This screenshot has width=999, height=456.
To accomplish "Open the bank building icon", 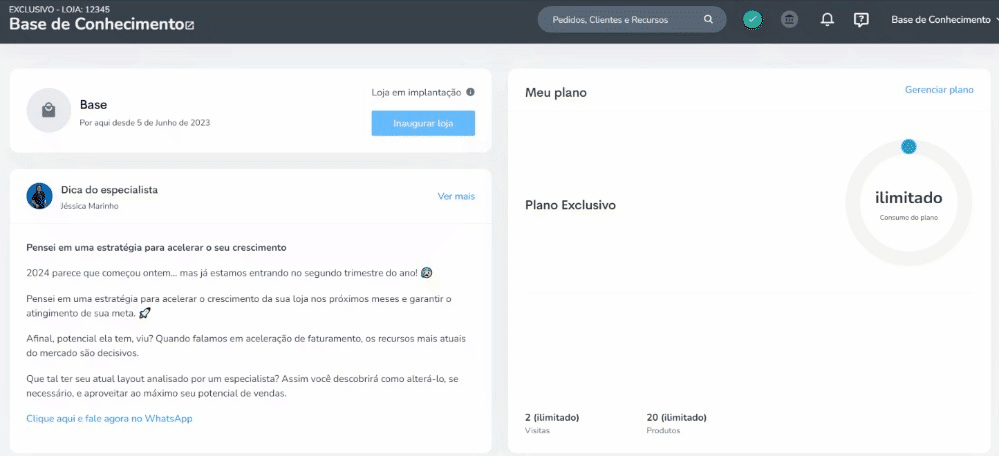I will [x=789, y=20].
